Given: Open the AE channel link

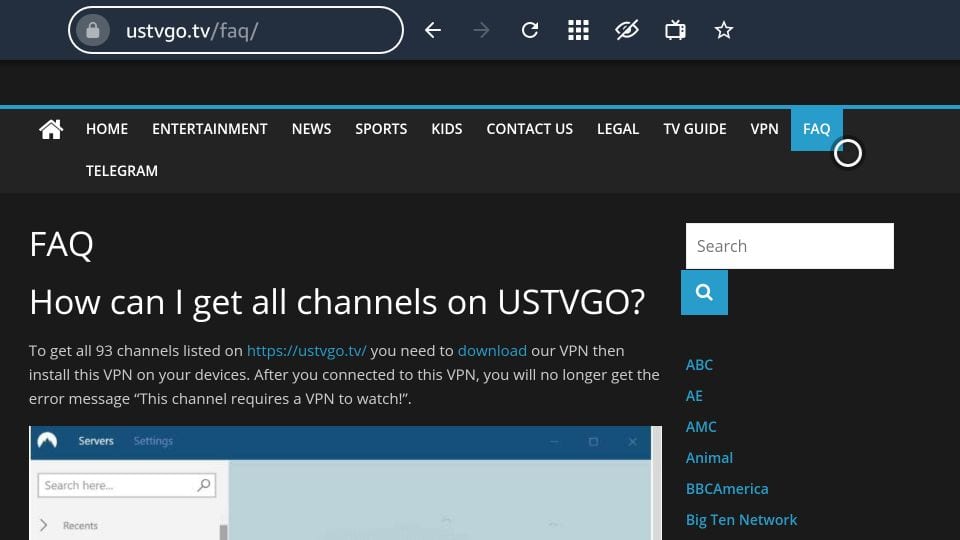Looking at the screenshot, I should pyautogui.click(x=694, y=396).
